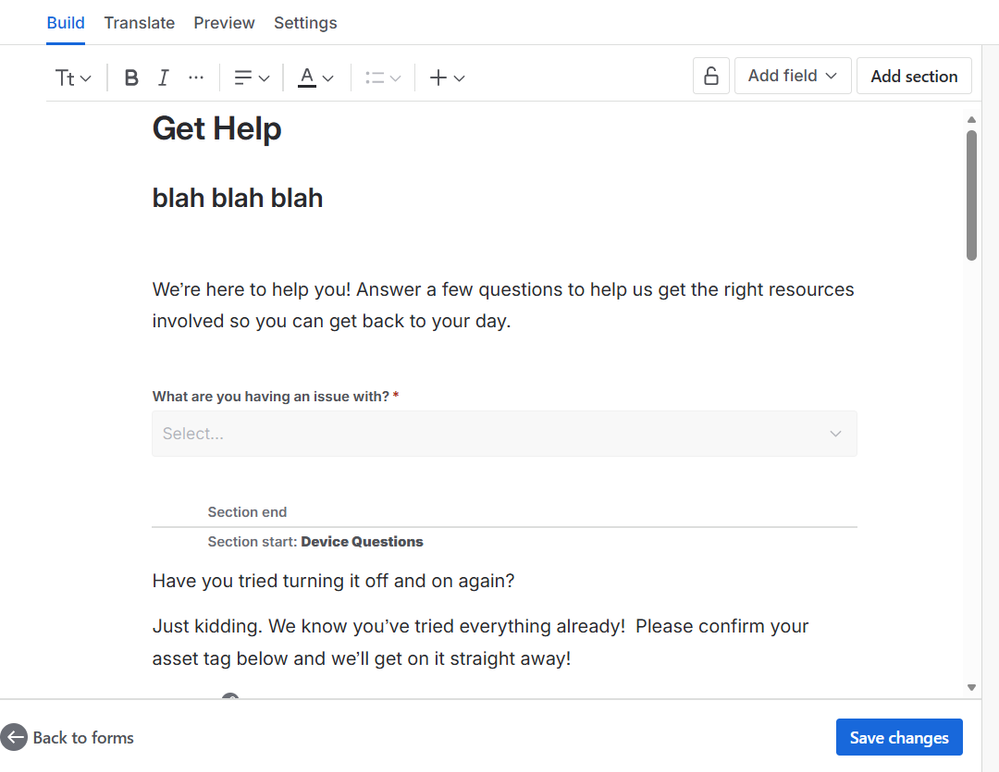Image resolution: width=999 pixels, height=772 pixels.
Task: Click the scrollbar up arrow
Action: click(x=972, y=120)
